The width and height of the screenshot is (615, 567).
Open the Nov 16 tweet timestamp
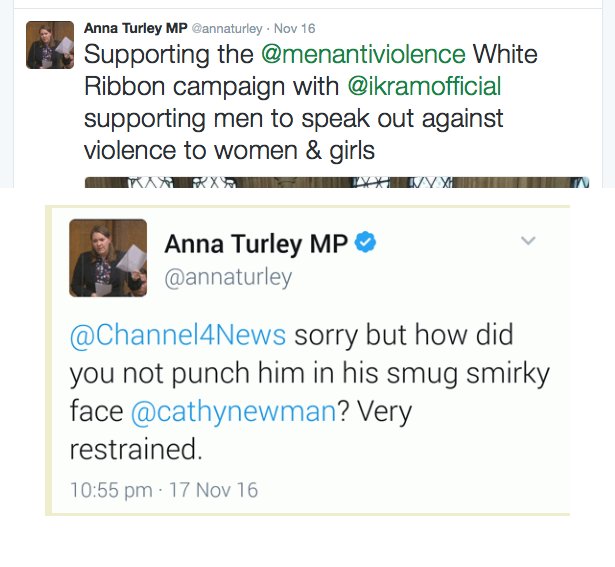click(294, 29)
